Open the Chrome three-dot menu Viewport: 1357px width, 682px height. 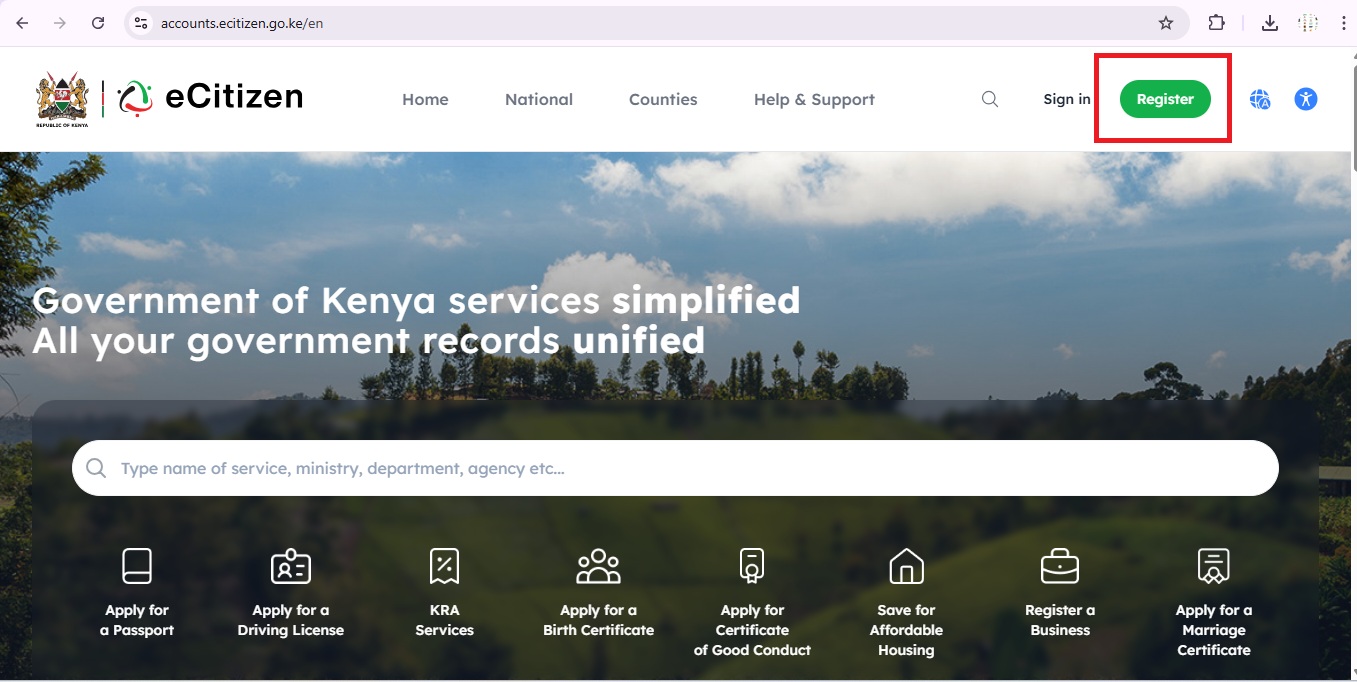pyautogui.click(x=1343, y=23)
